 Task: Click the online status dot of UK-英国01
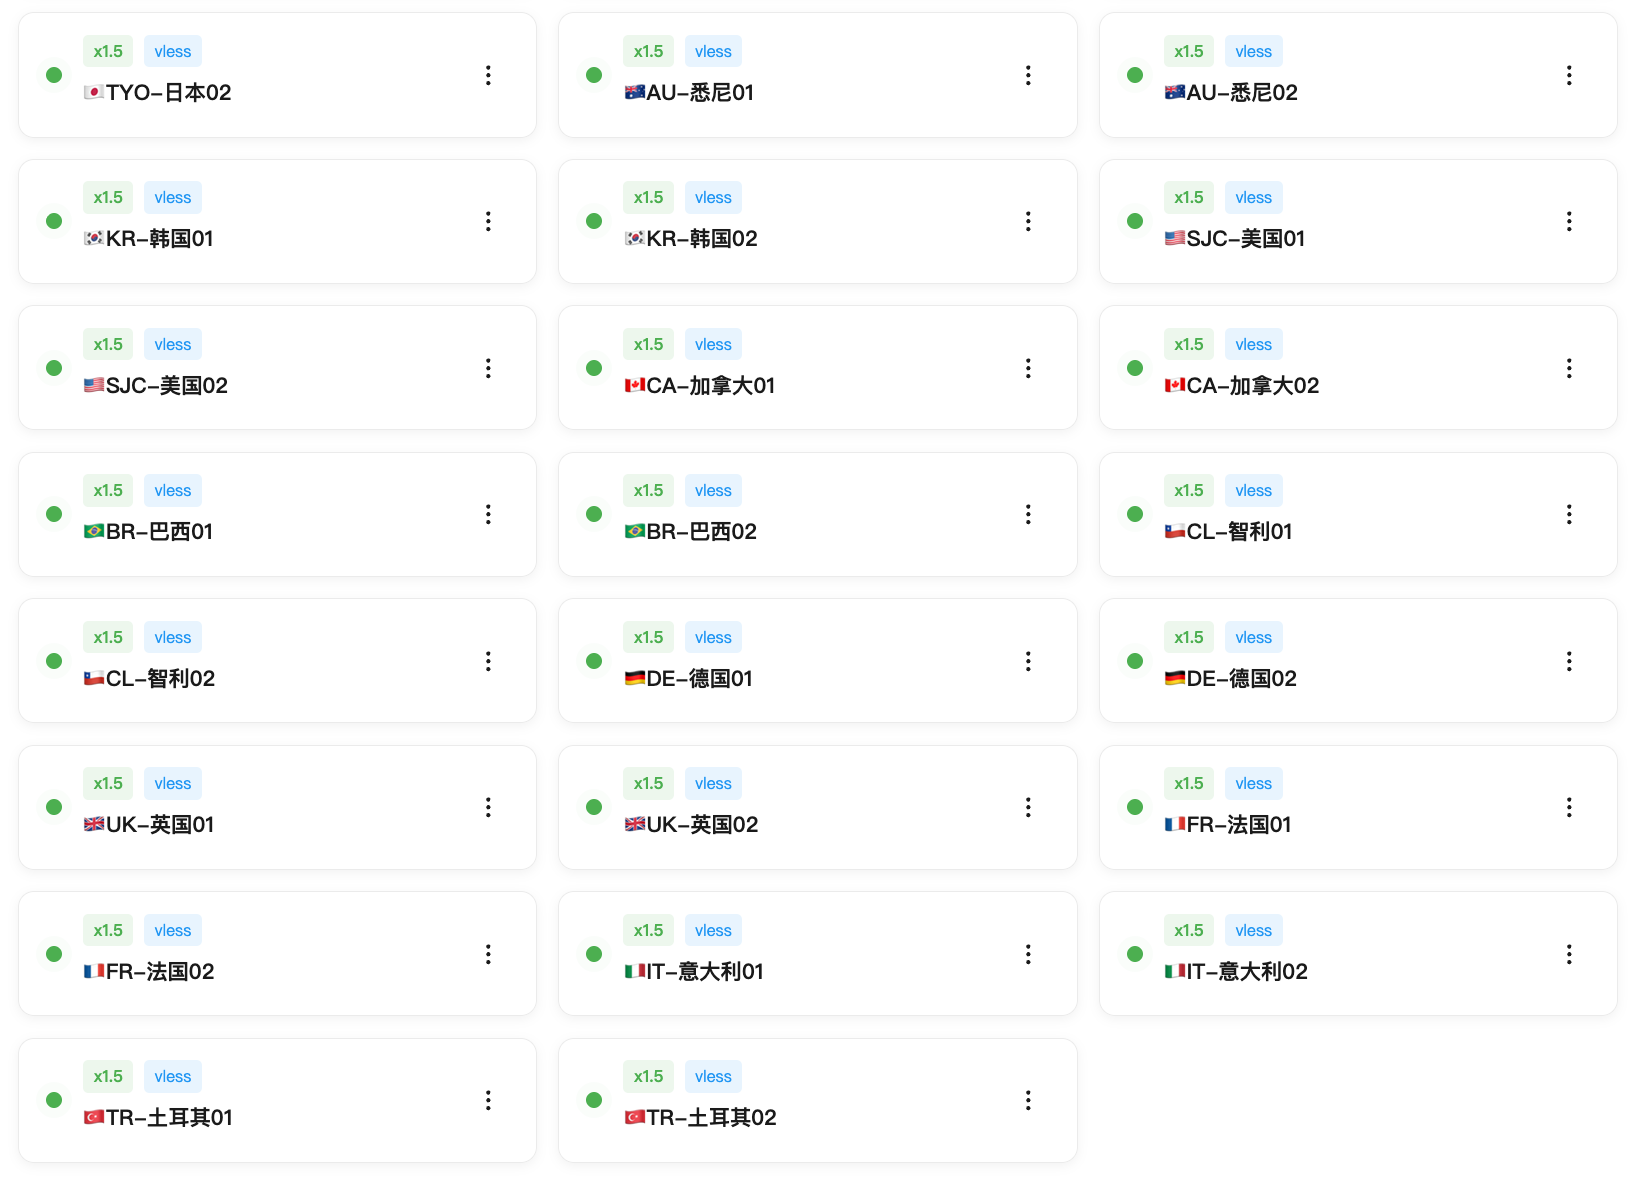pos(54,807)
